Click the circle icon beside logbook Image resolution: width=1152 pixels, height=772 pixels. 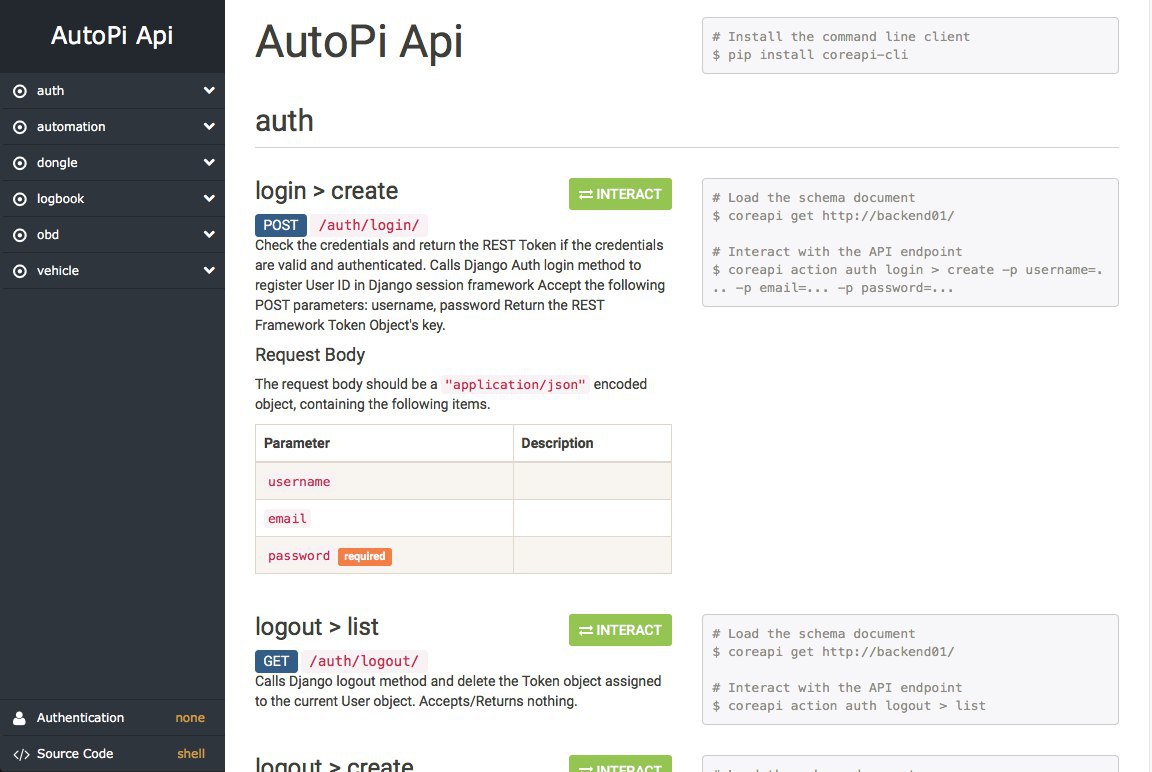pos(20,199)
